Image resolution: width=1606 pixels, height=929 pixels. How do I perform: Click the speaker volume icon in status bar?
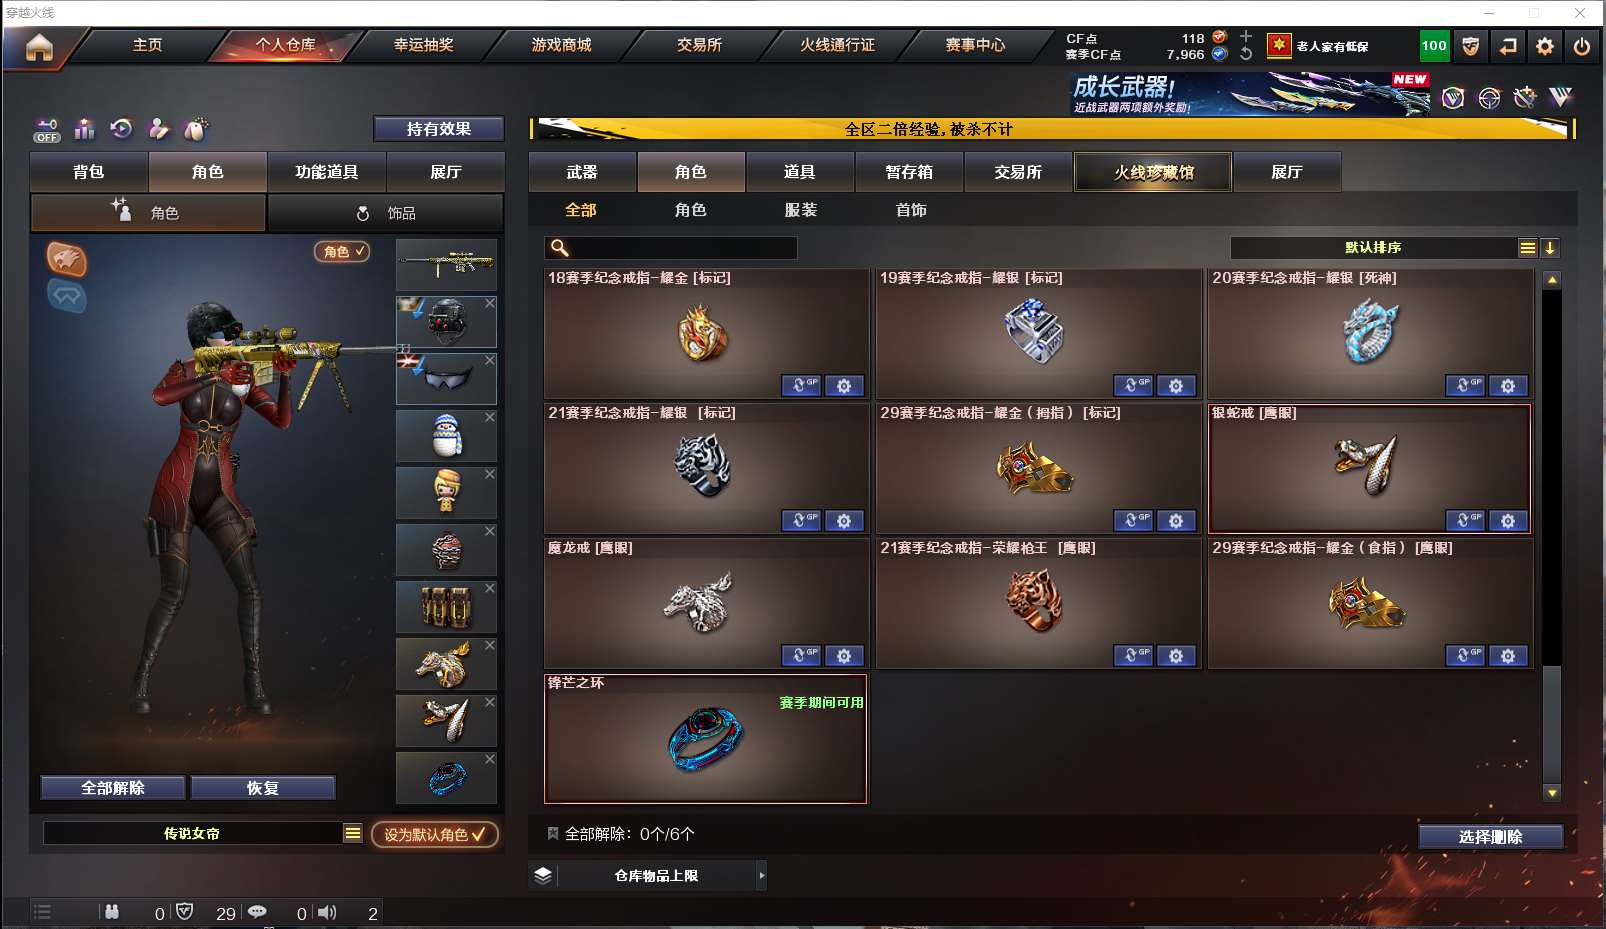(327, 912)
